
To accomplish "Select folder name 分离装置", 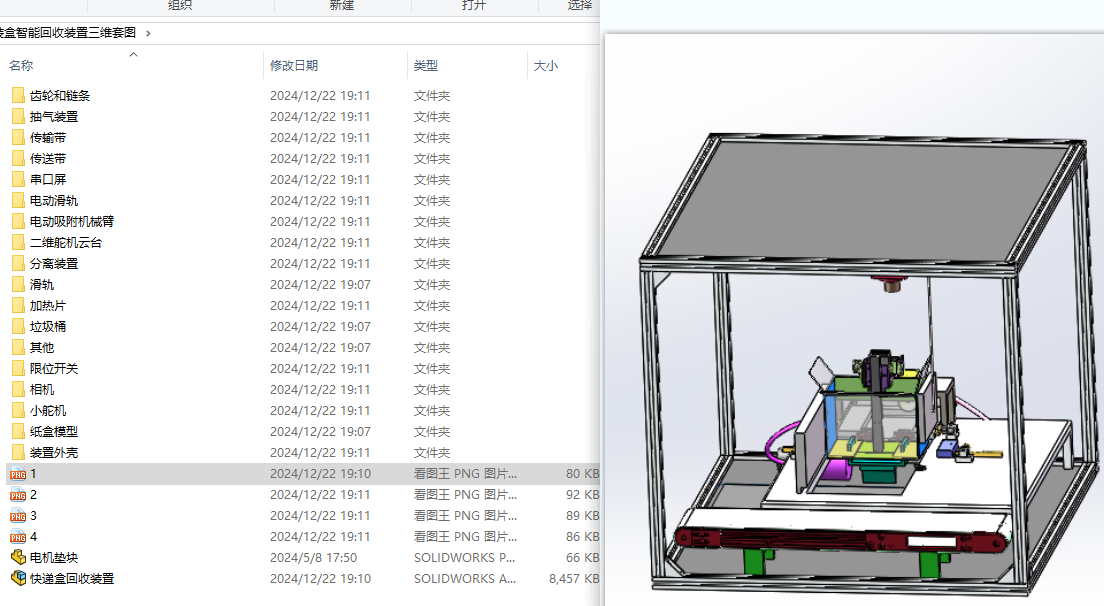I will (54, 264).
